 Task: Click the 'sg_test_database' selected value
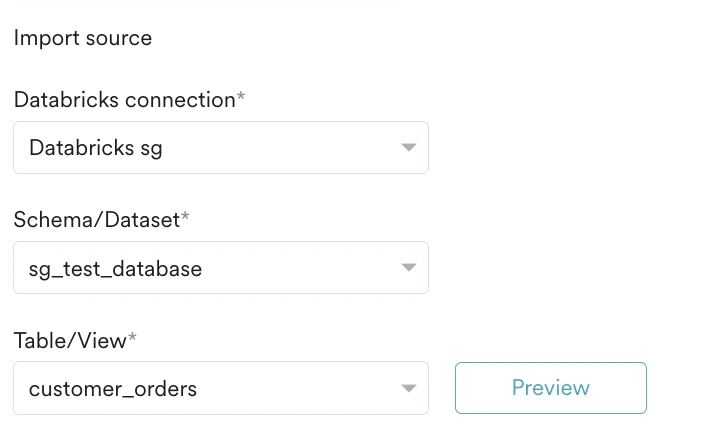click(x=115, y=268)
